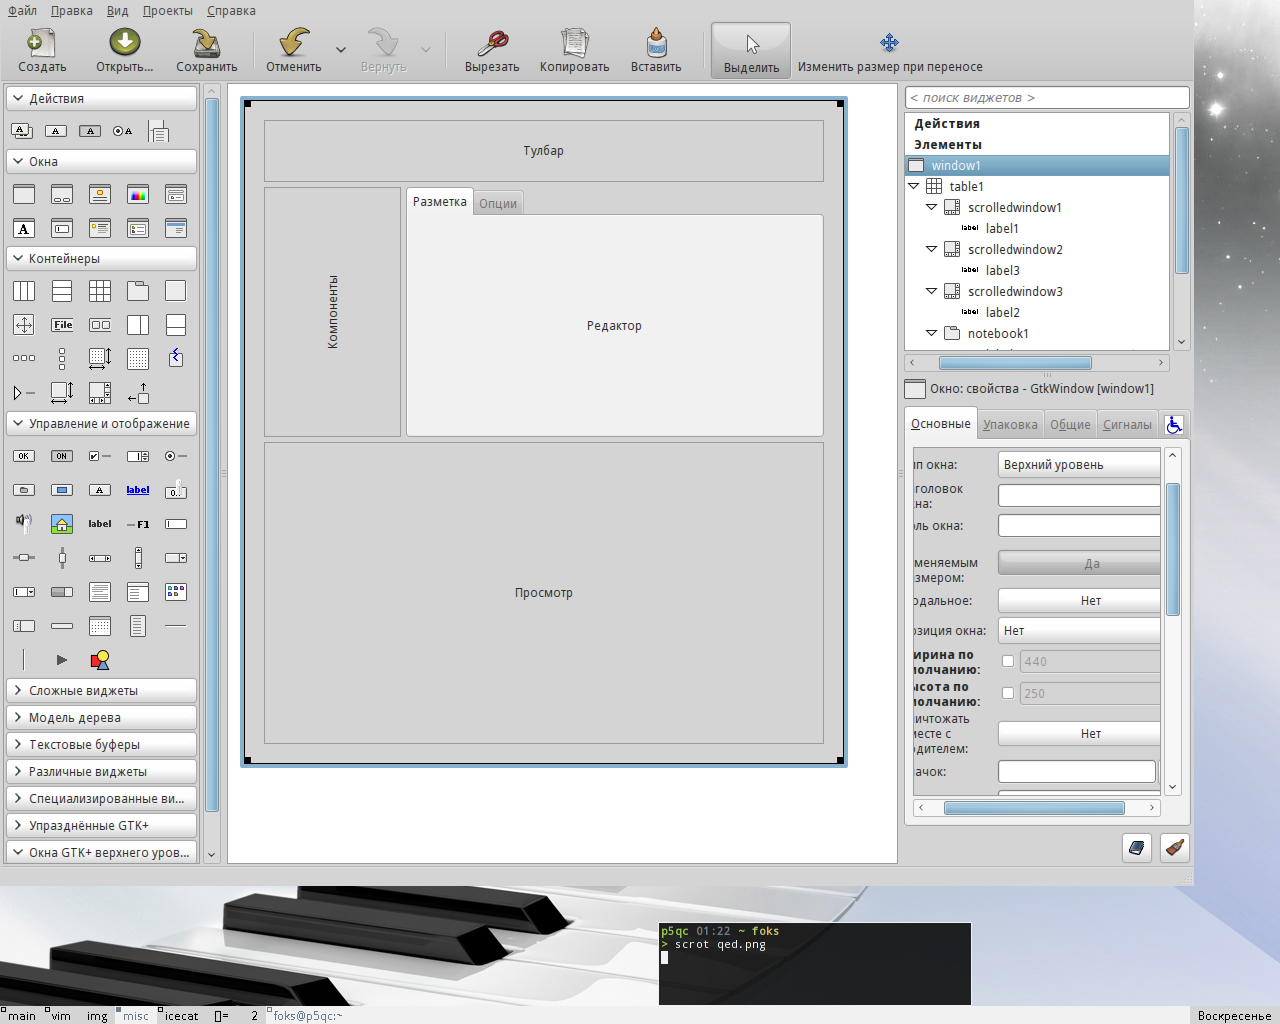Toggle the destroy-with-parent 'Нет' button
The image size is (1280, 1024).
click(1080, 734)
